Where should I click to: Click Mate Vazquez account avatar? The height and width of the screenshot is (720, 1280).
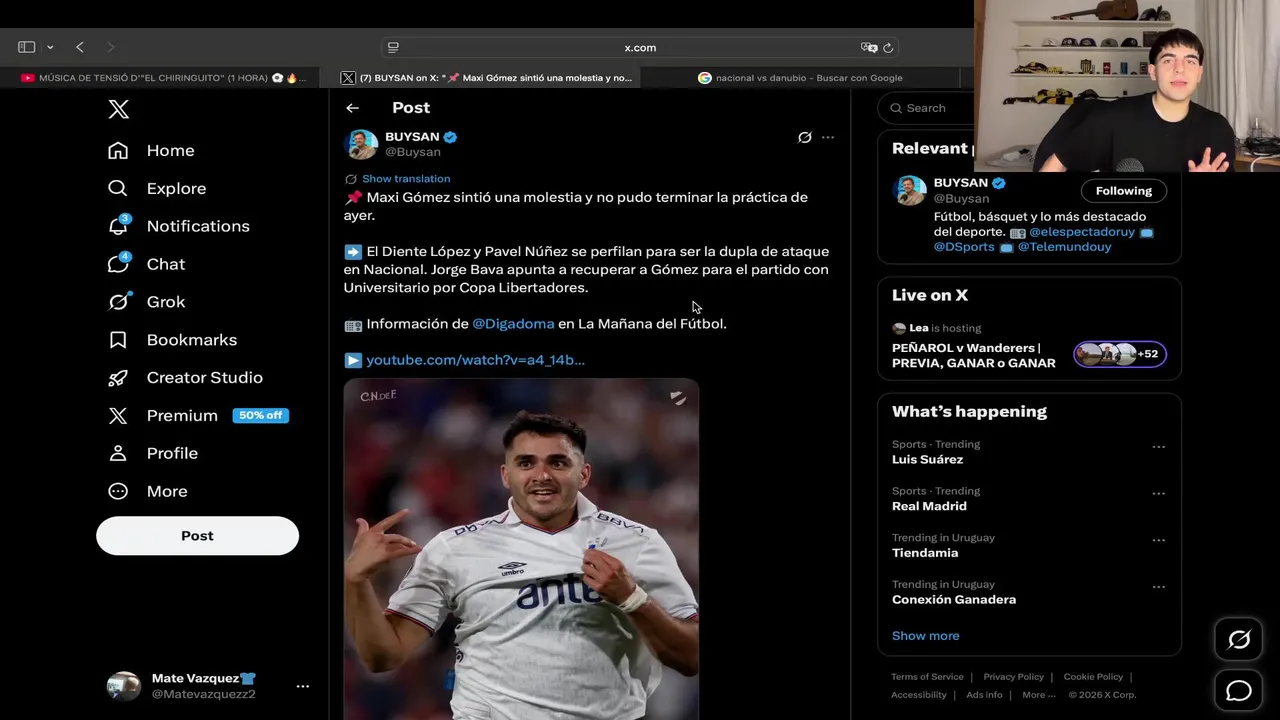click(x=124, y=686)
